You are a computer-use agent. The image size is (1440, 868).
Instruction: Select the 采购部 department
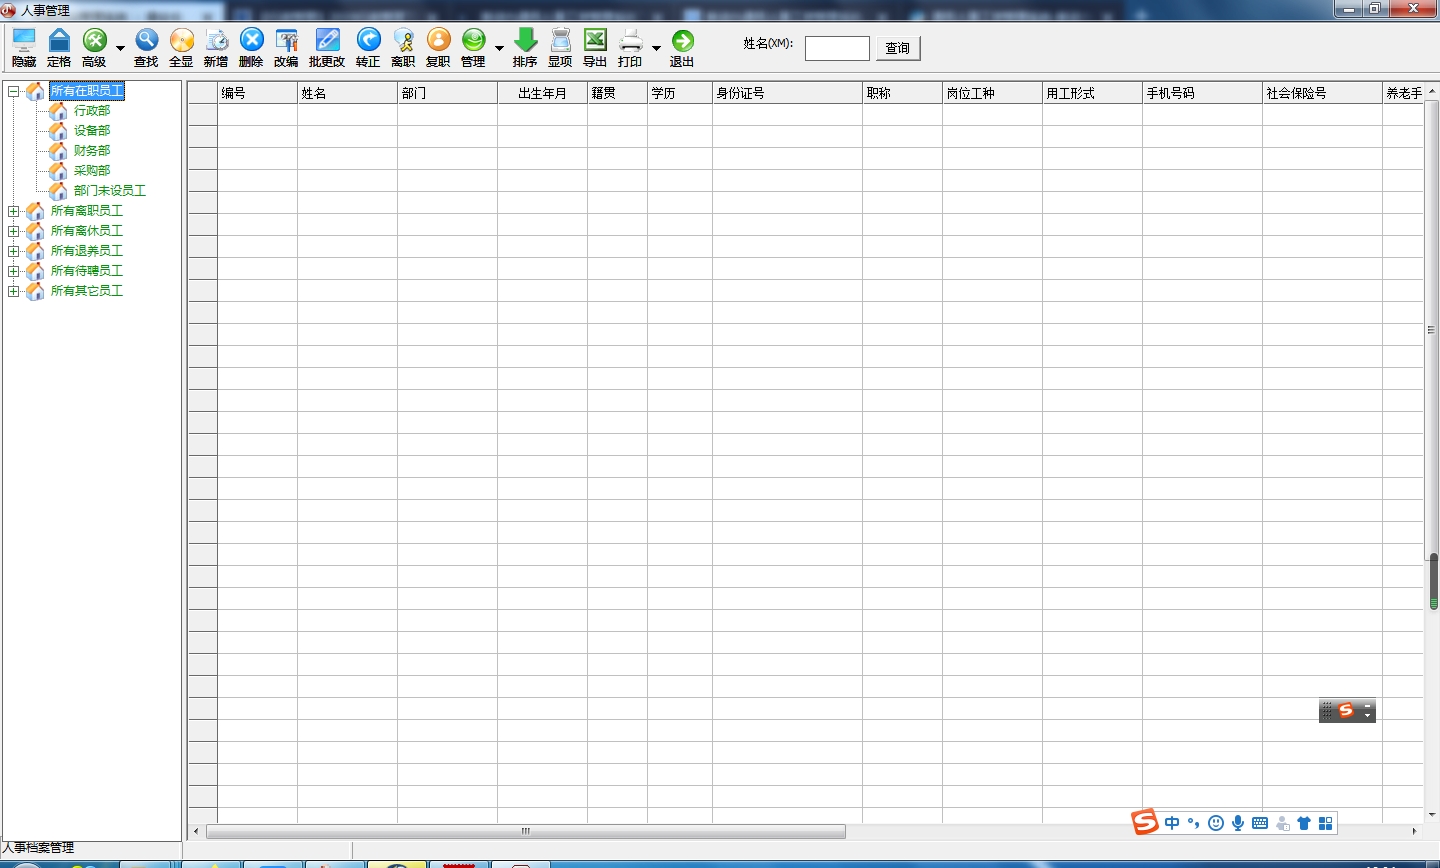point(92,171)
